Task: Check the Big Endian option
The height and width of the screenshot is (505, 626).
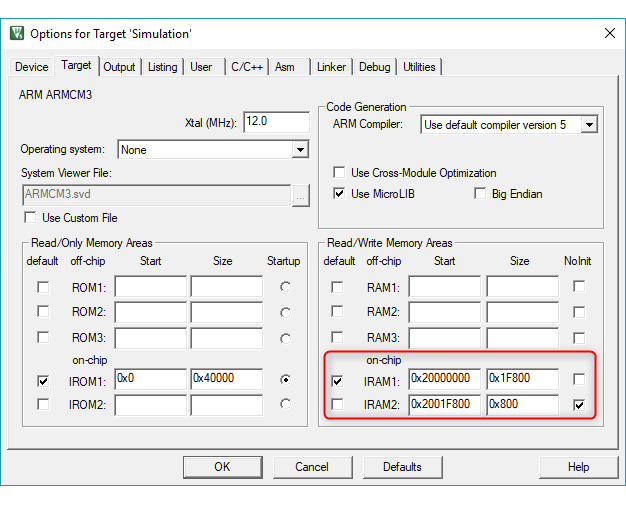Action: click(480, 194)
